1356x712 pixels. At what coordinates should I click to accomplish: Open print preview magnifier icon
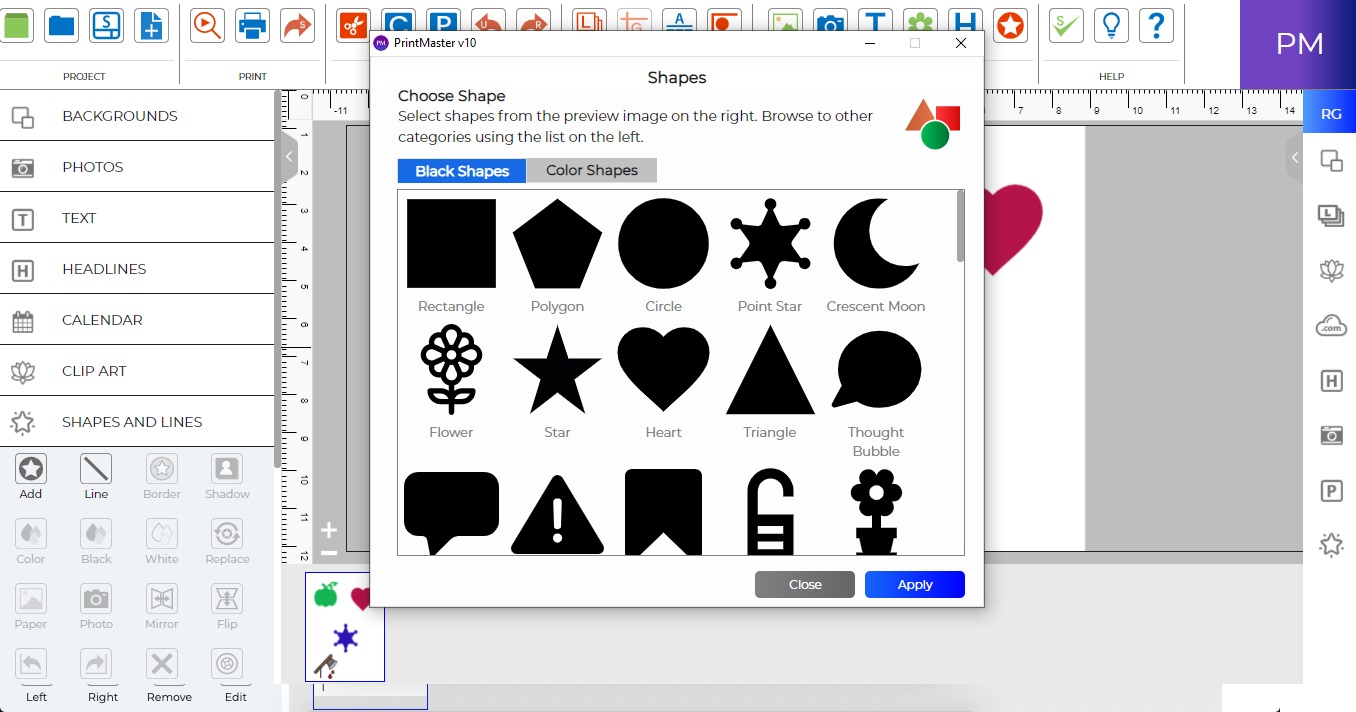tap(207, 25)
